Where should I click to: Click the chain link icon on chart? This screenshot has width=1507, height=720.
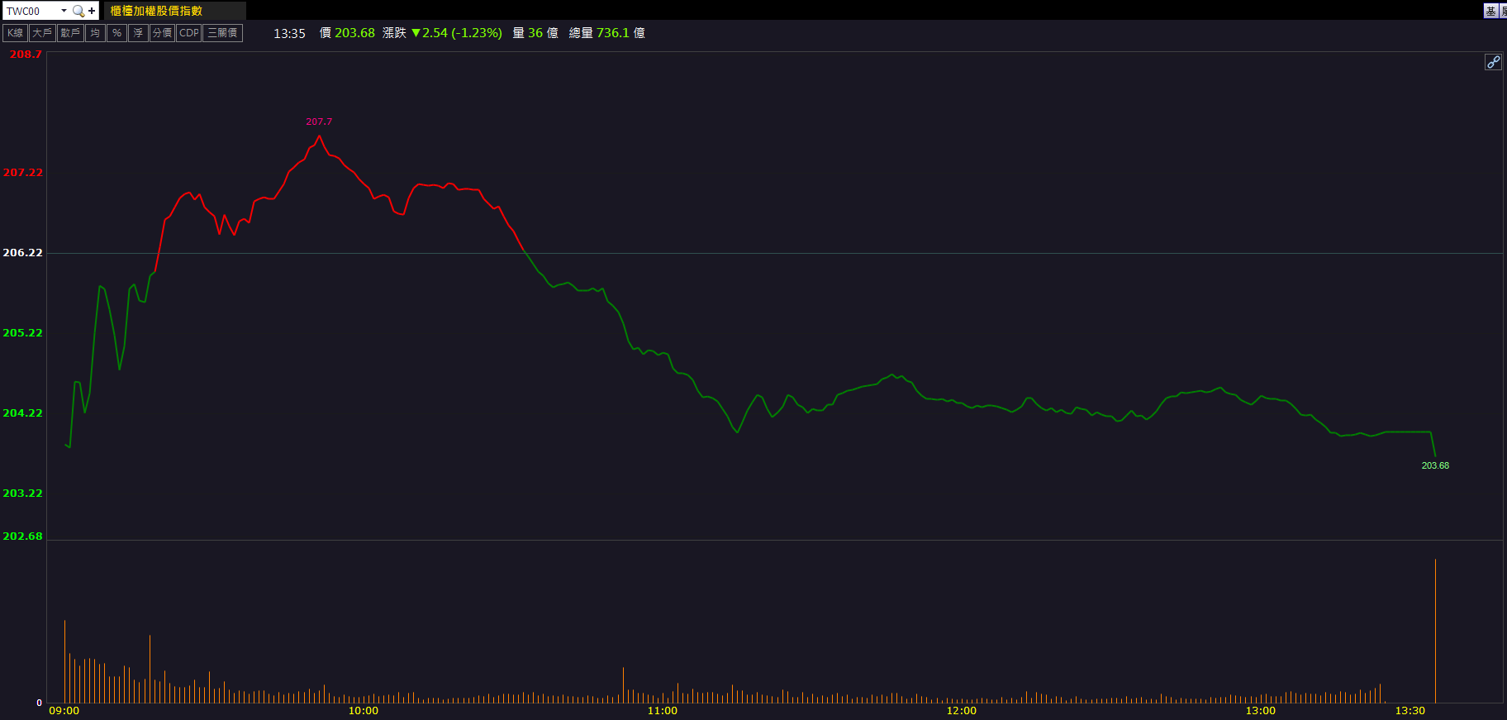[x=1493, y=62]
